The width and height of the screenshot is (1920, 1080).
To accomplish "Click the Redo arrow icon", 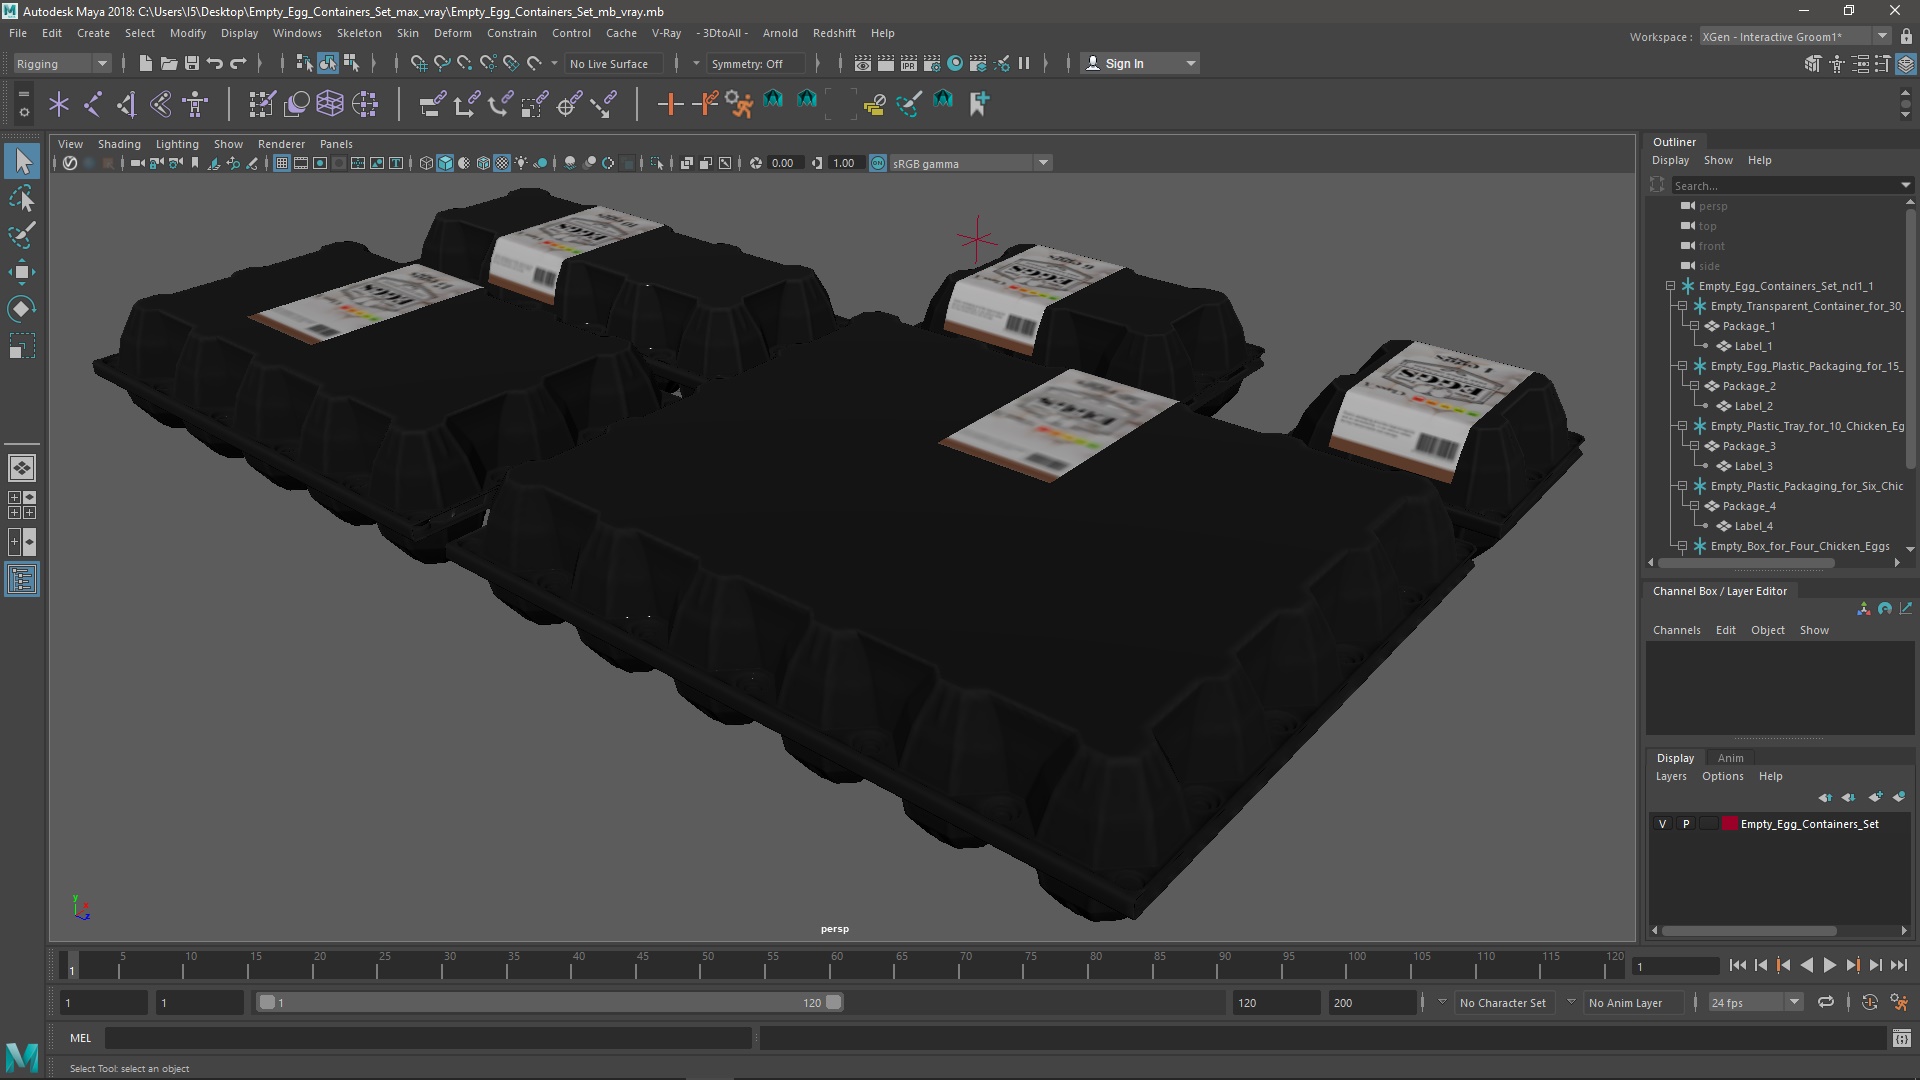I will click(x=238, y=63).
